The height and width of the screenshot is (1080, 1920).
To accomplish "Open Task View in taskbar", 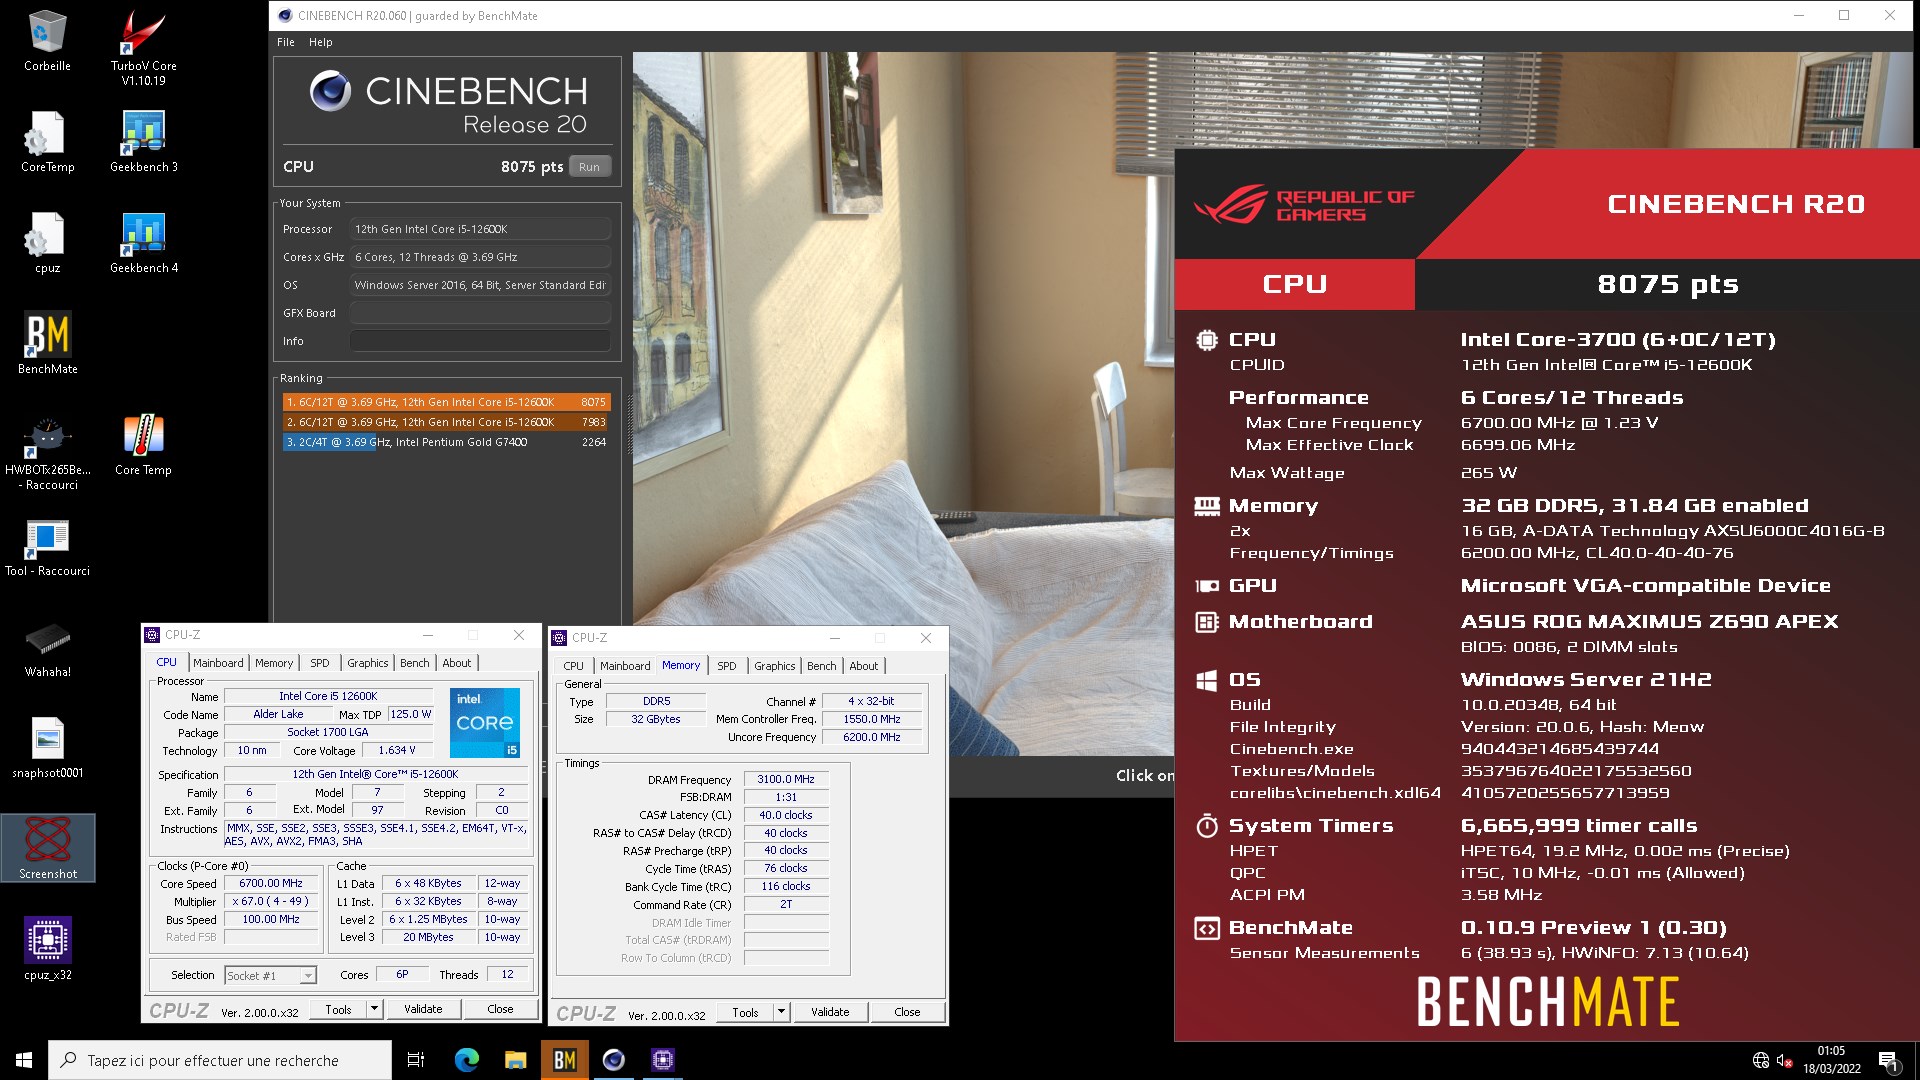I will point(416,1060).
